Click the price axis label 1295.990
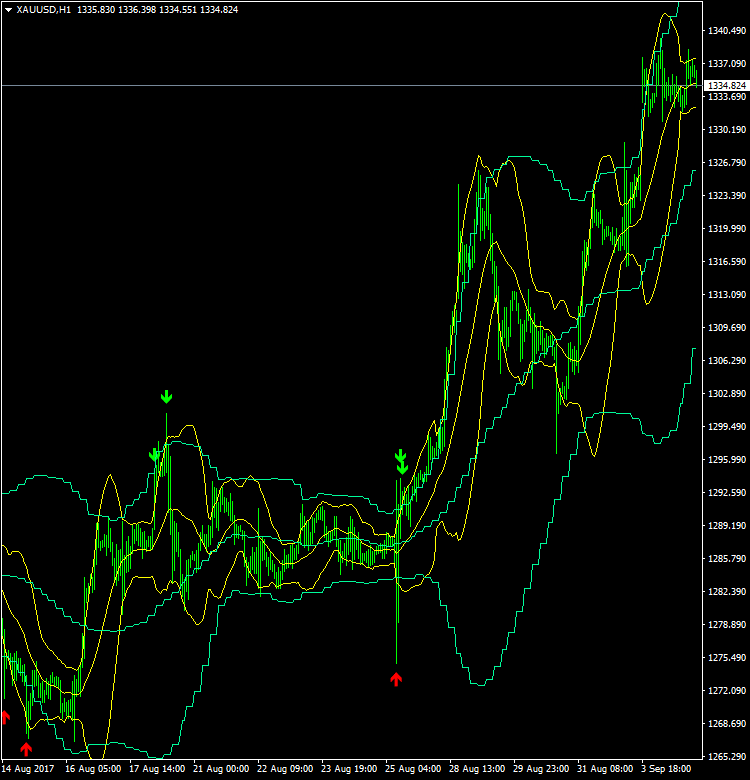This screenshot has height=780, width=750. 727,460
